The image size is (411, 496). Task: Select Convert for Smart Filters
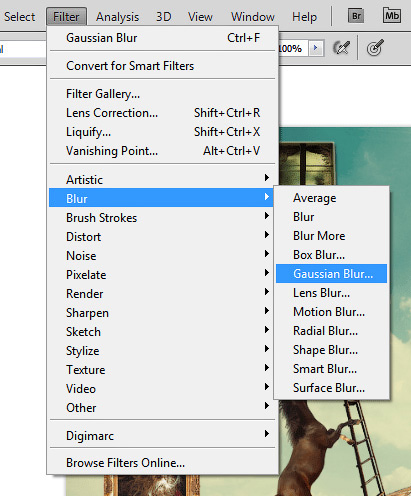pyautogui.click(x=162, y=66)
